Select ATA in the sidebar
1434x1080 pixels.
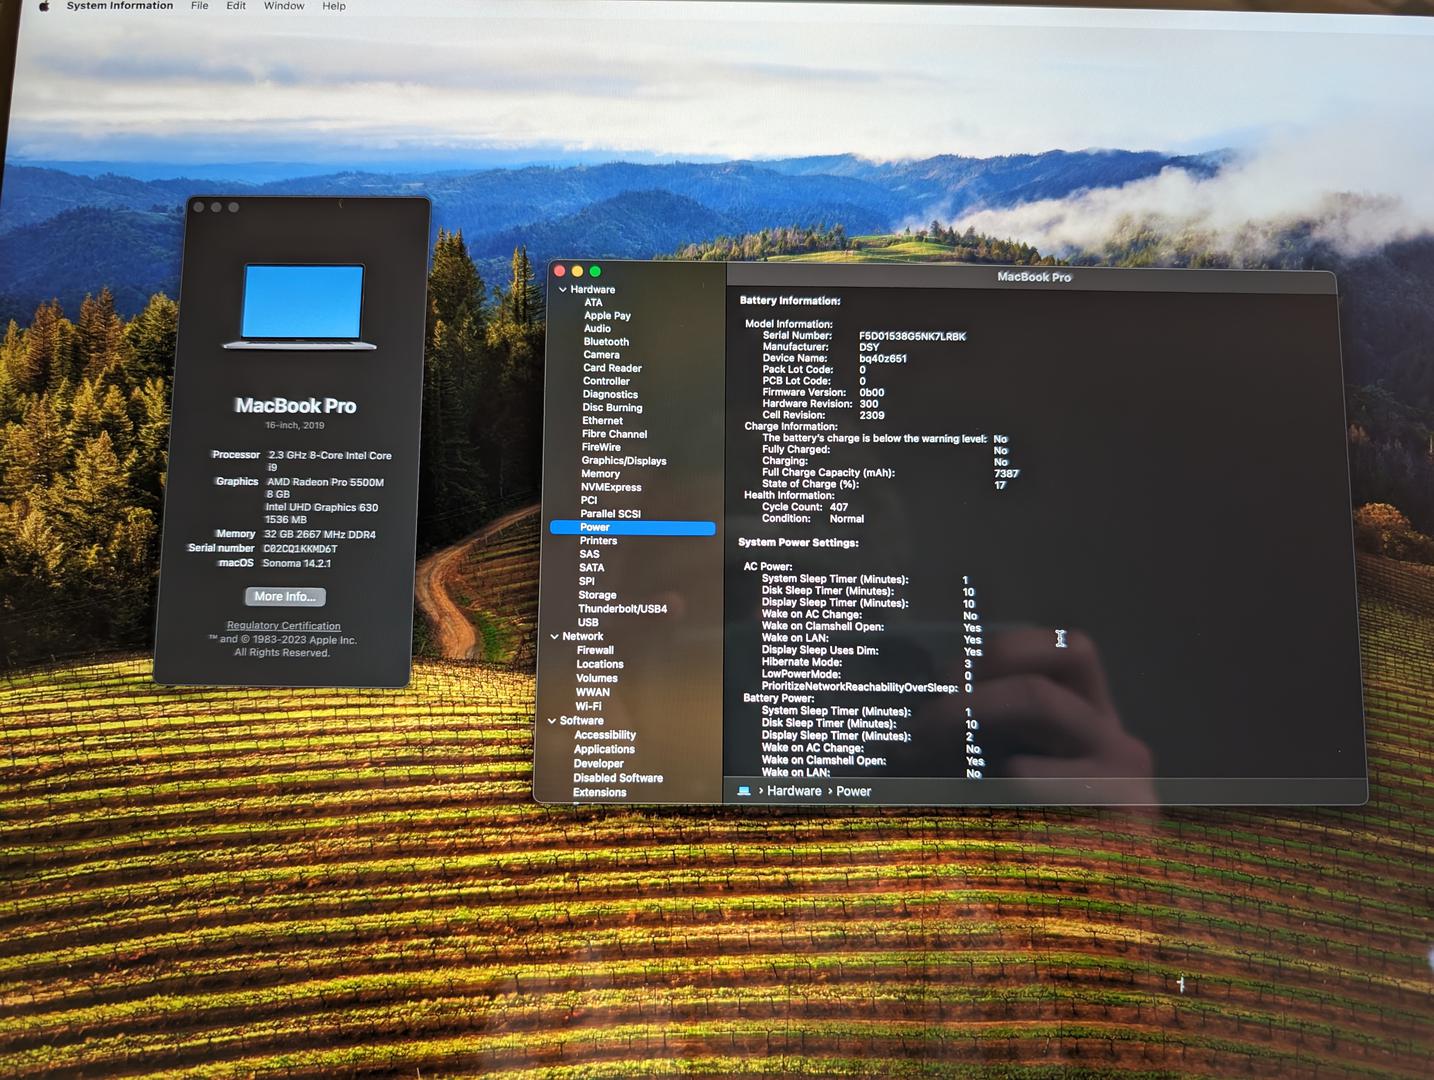point(593,303)
